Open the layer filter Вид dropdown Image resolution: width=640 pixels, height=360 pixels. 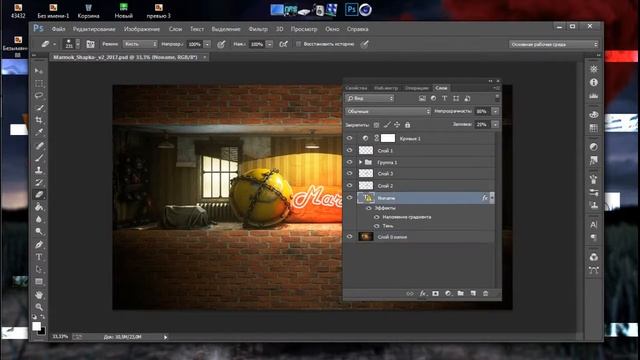(x=370, y=98)
